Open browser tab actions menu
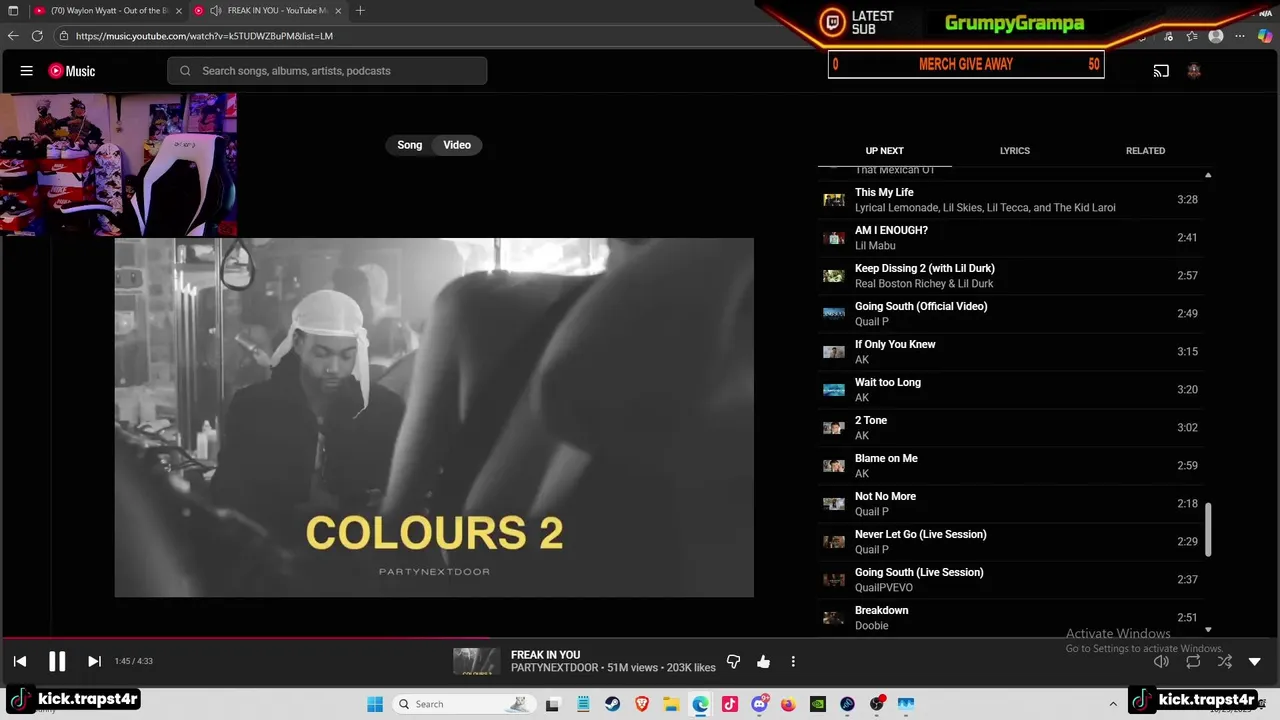This screenshot has height=720, width=1280. point(13,10)
